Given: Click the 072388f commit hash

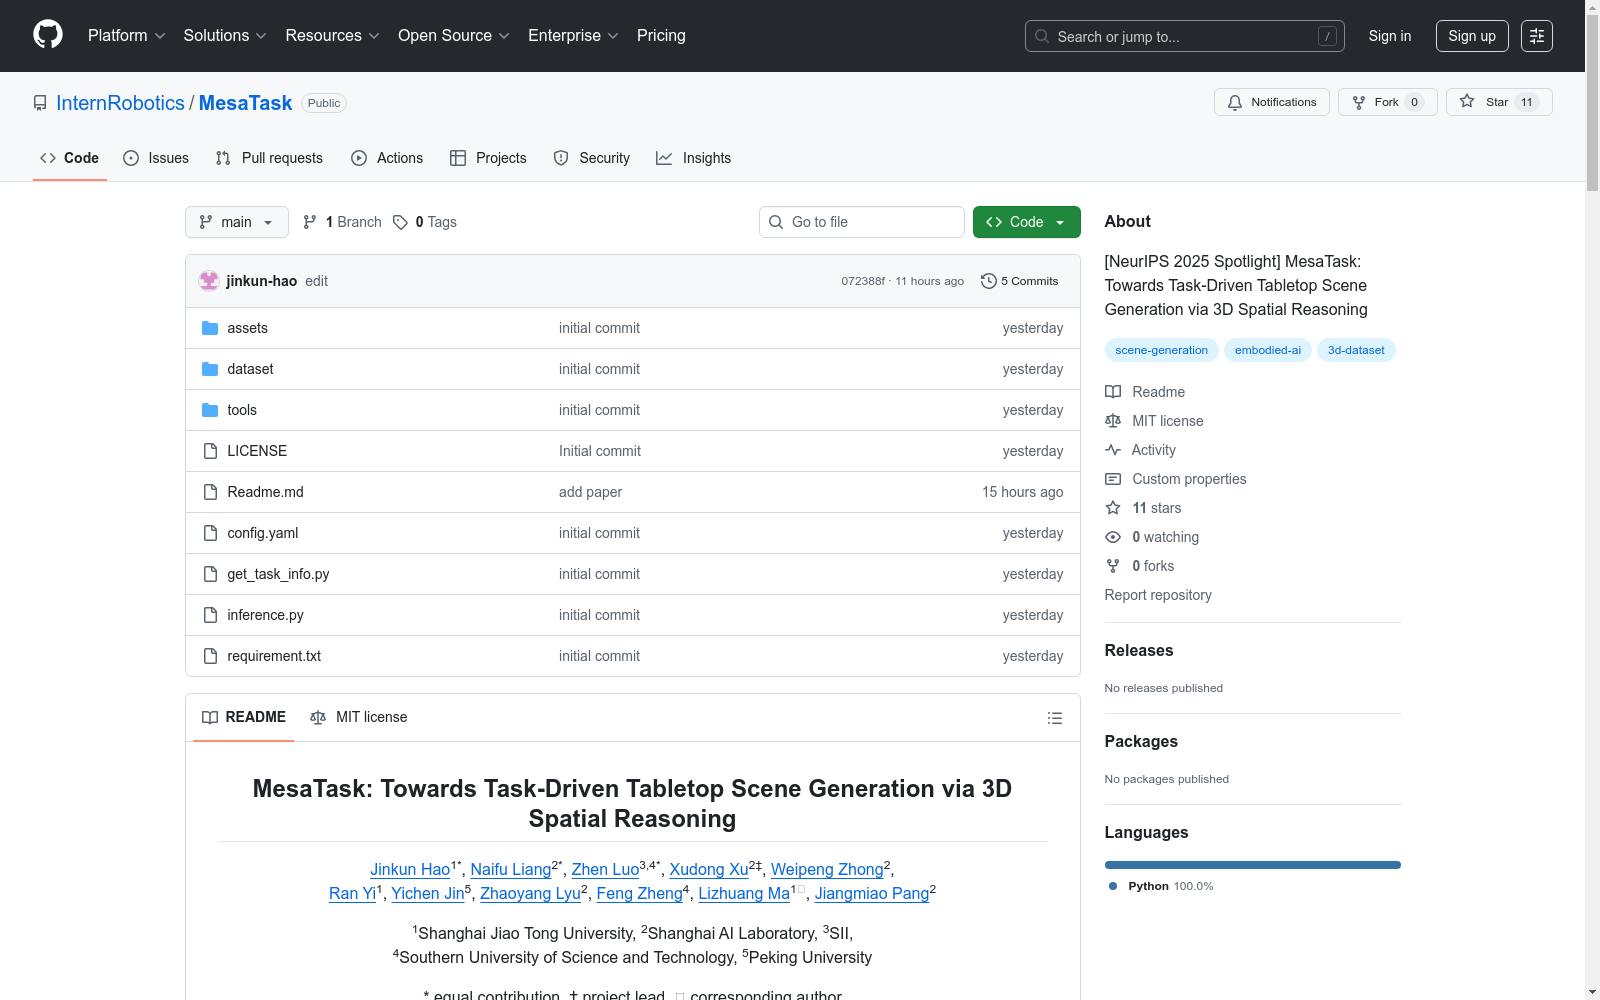Looking at the screenshot, I should tap(863, 281).
